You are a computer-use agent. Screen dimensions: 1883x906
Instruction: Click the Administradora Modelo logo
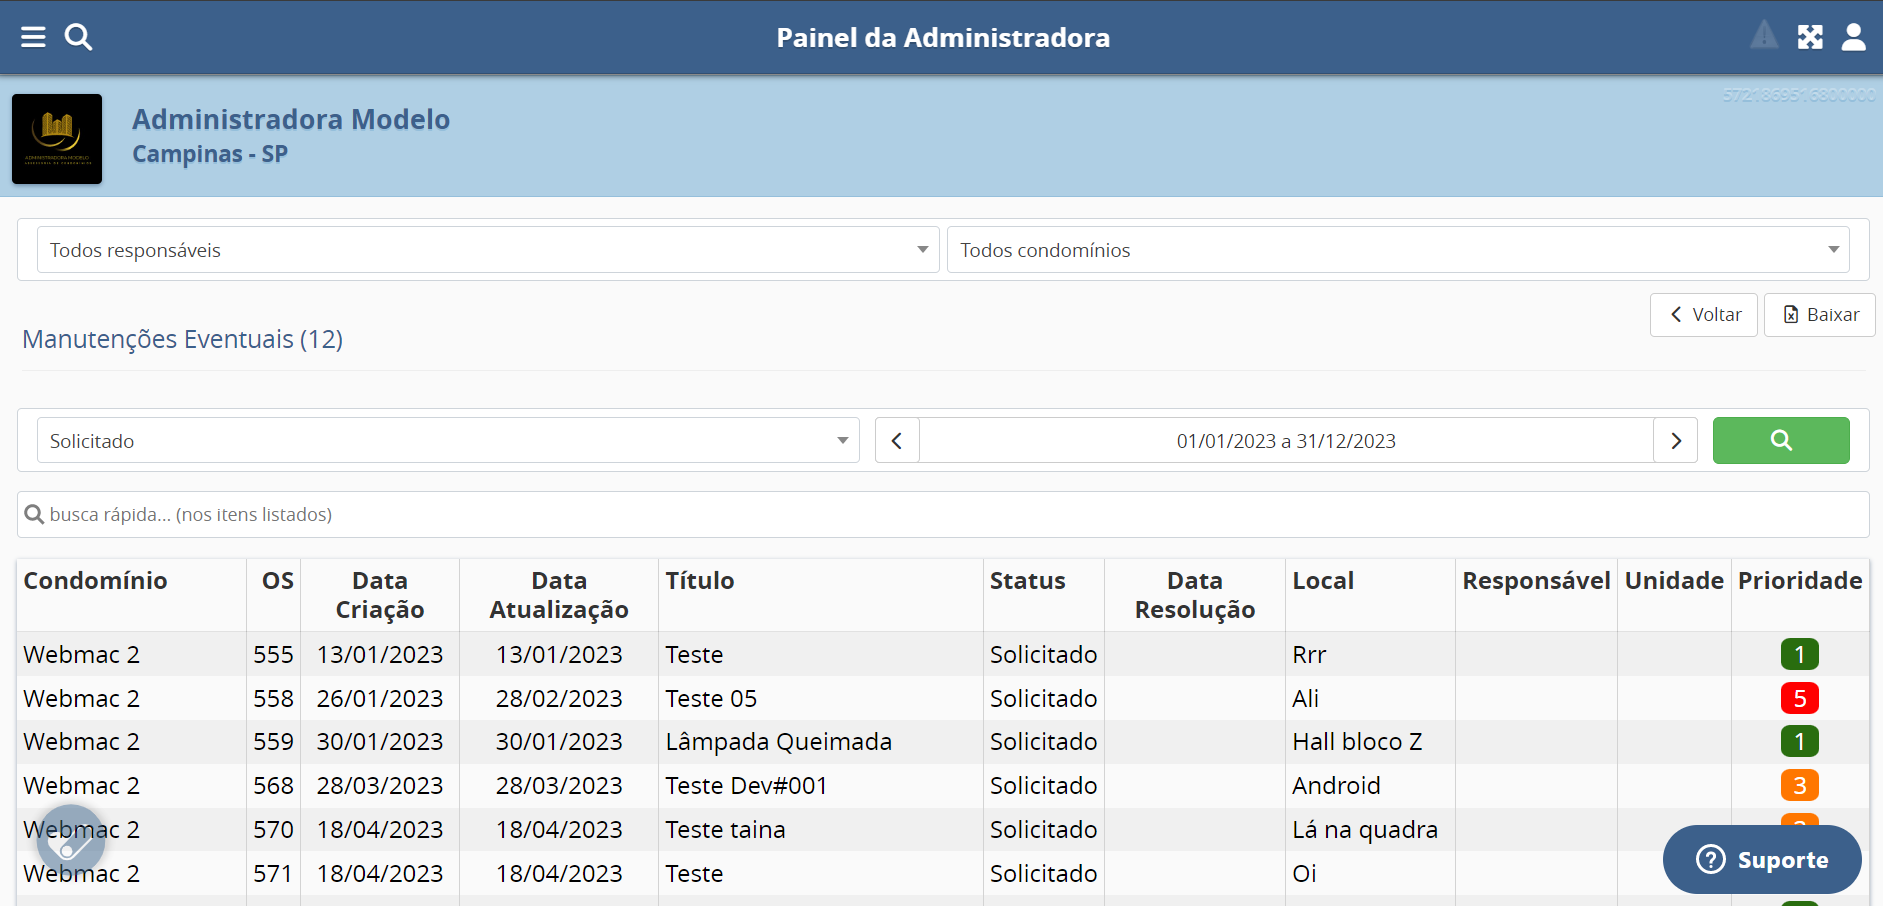pyautogui.click(x=57, y=139)
